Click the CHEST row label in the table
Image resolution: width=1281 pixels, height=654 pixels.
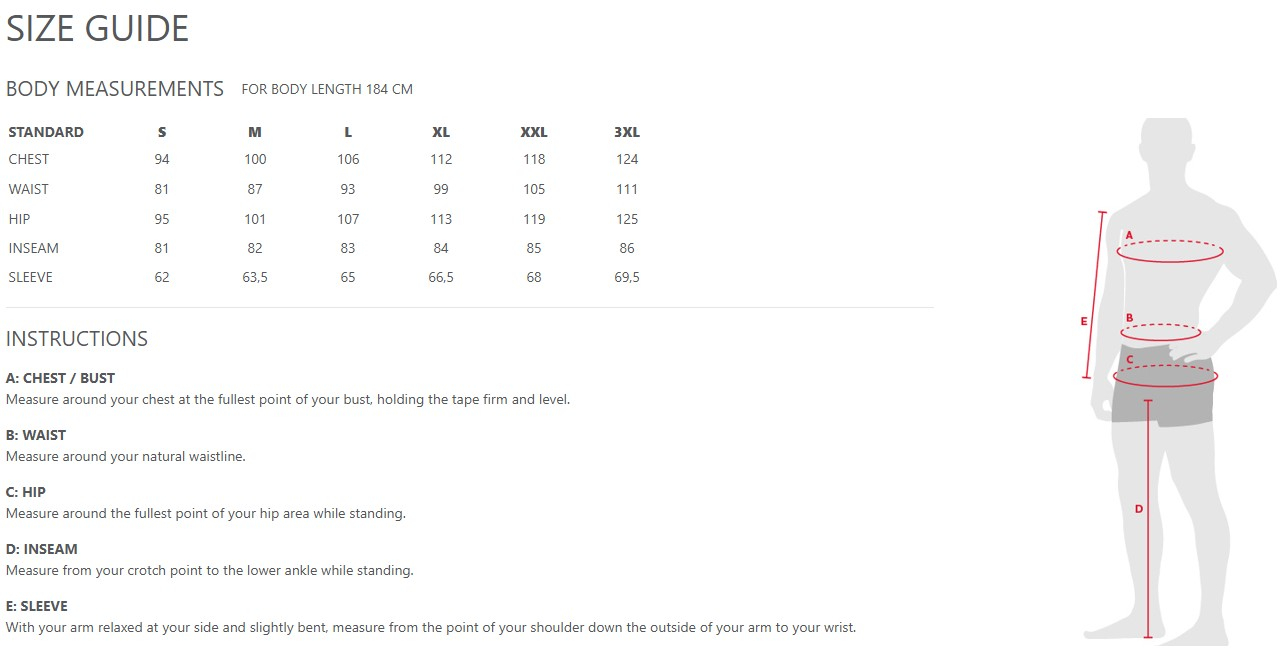pos(29,159)
